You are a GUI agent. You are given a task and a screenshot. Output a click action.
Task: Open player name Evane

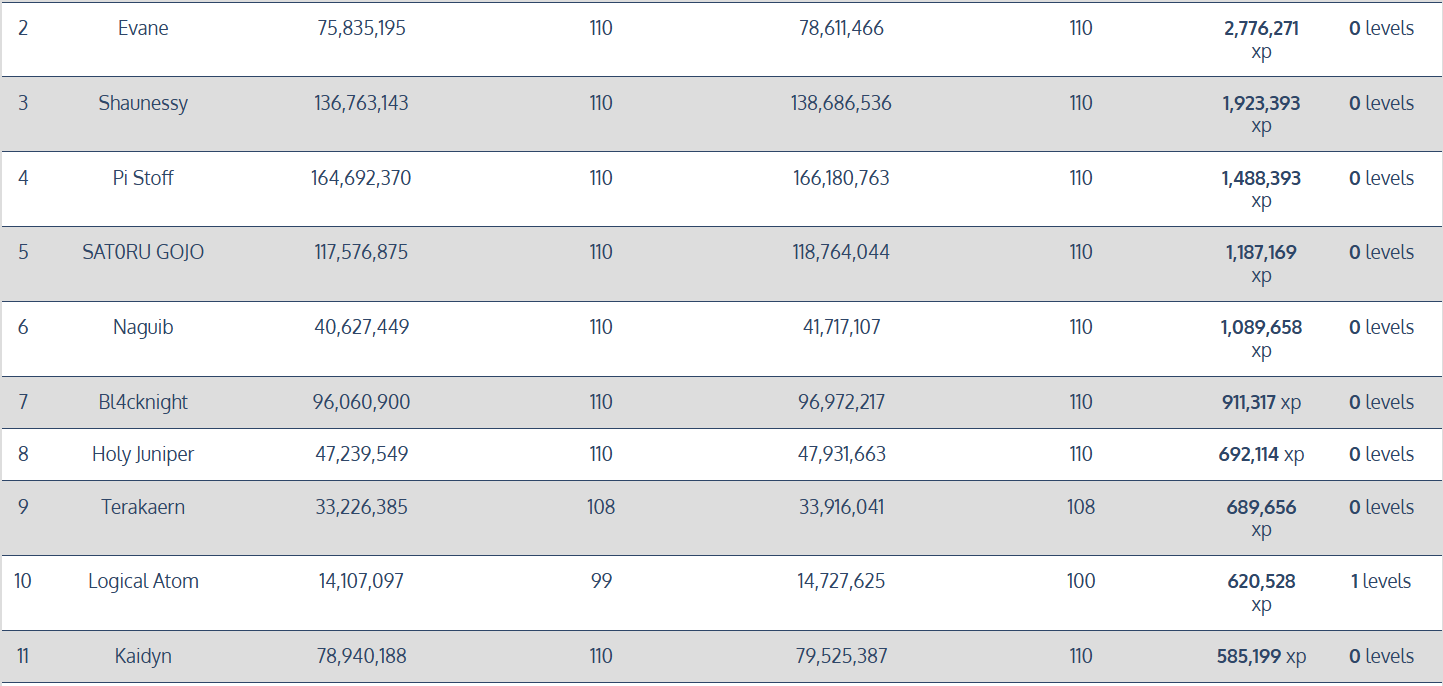click(143, 28)
